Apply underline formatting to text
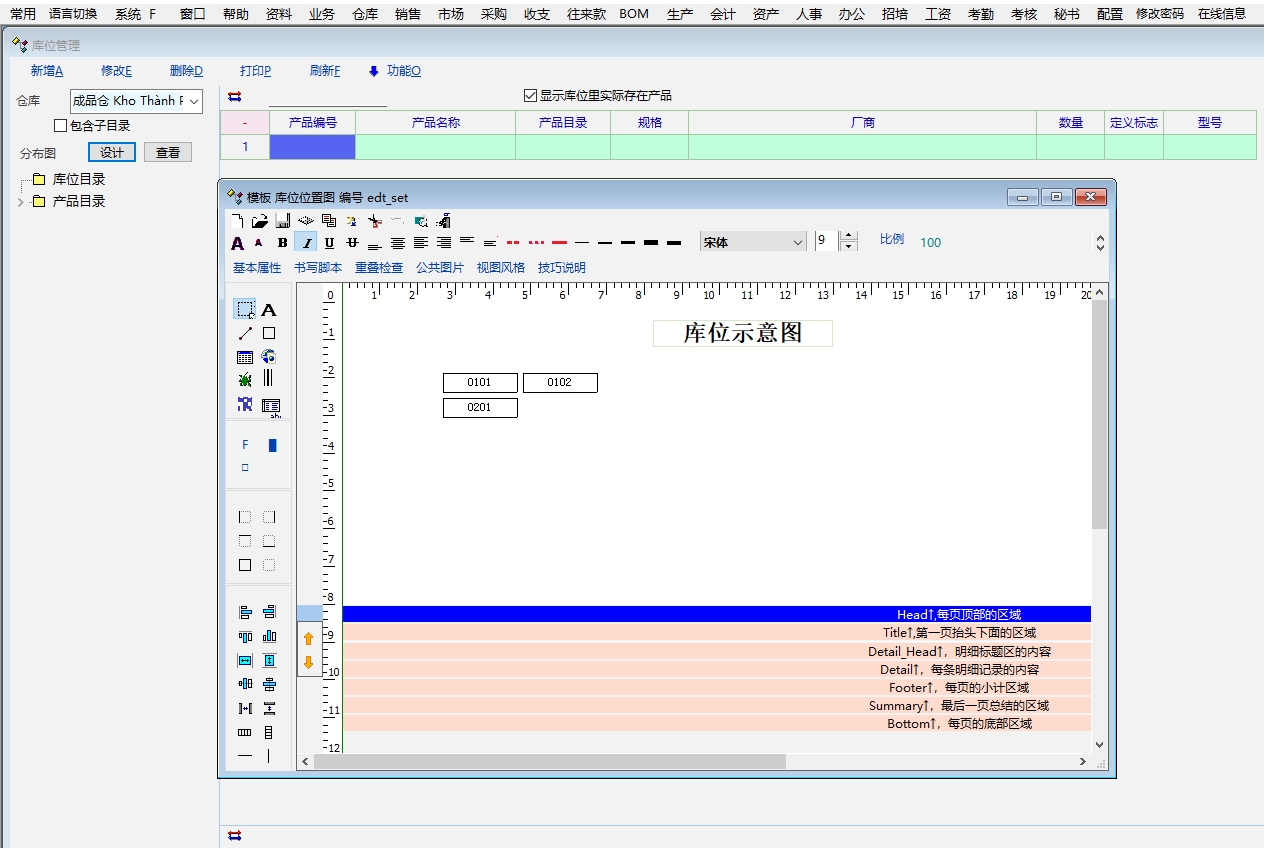This screenshot has width=1264, height=848. tap(329, 243)
